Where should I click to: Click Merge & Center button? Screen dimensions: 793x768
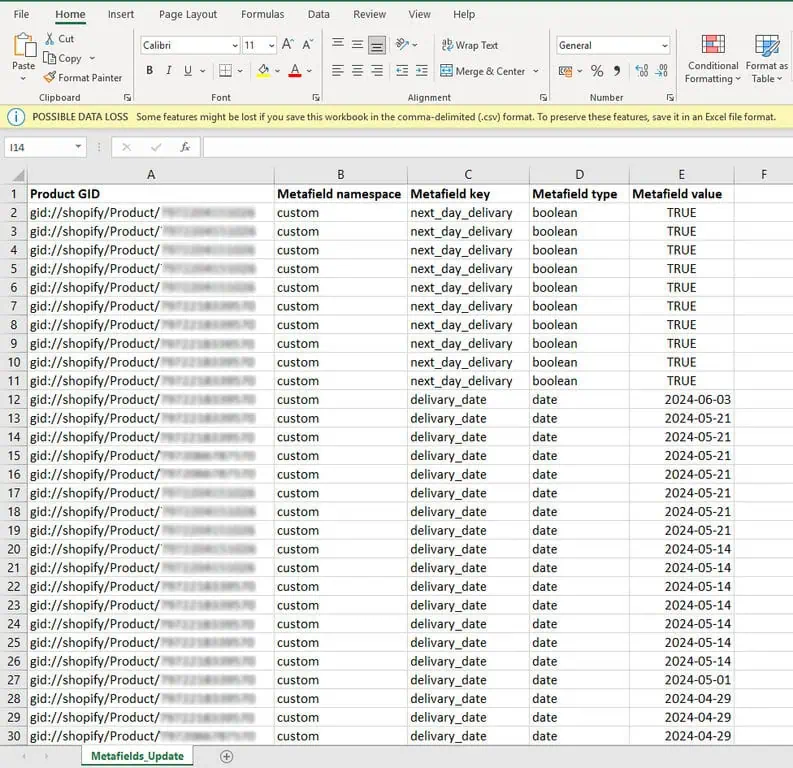click(x=482, y=71)
